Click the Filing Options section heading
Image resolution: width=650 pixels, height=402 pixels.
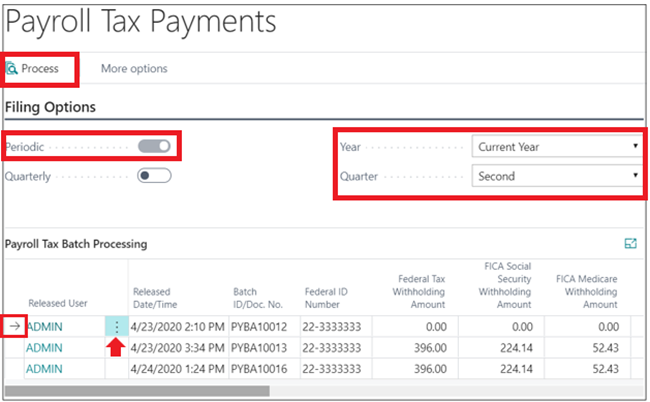point(50,107)
